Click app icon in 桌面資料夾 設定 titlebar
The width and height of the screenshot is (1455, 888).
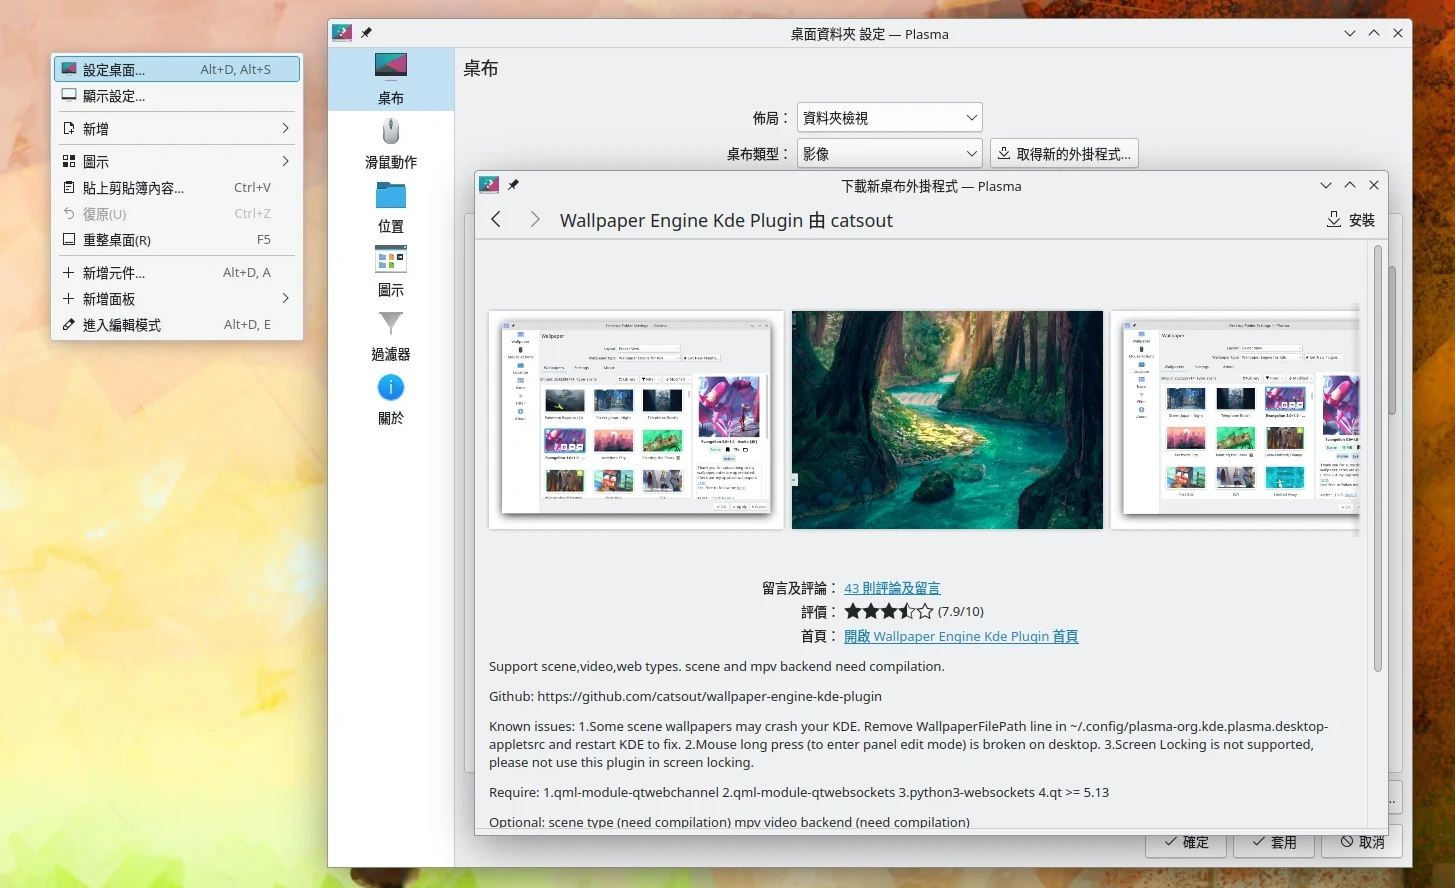click(x=342, y=33)
